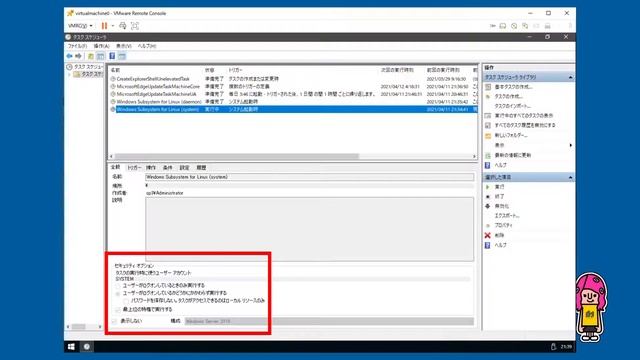Select radio ユーザーがログオンしているときのみ実行する
The image size is (640, 360).
click(118, 286)
